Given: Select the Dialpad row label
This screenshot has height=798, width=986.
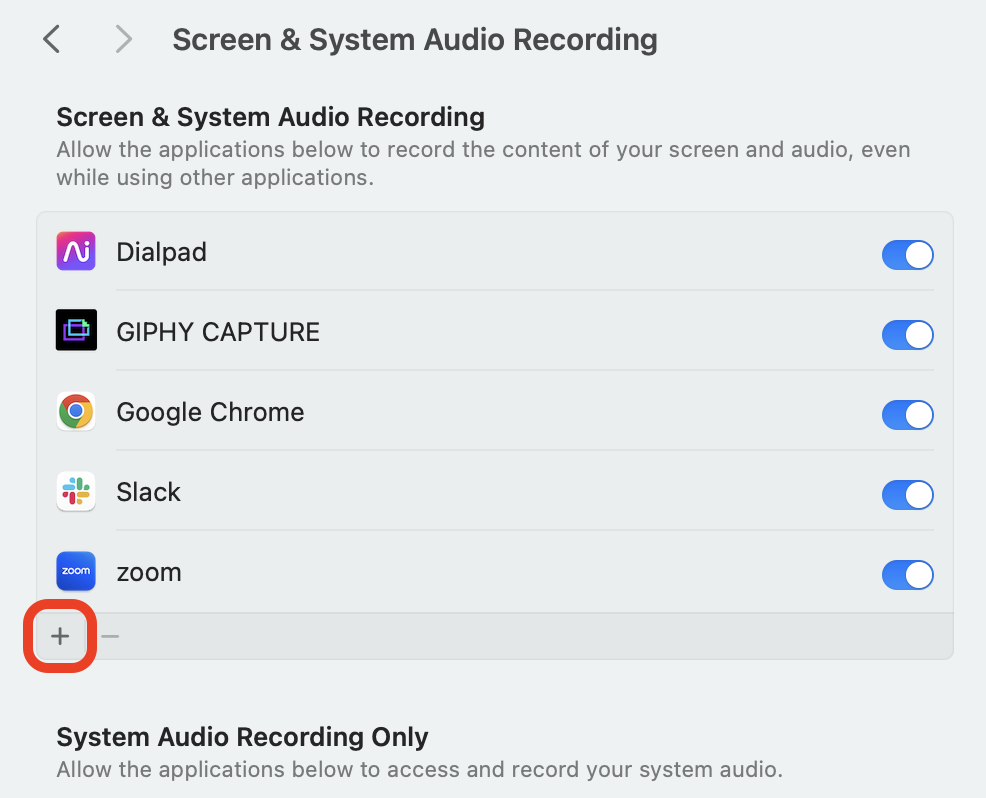Looking at the screenshot, I should tap(162, 252).
